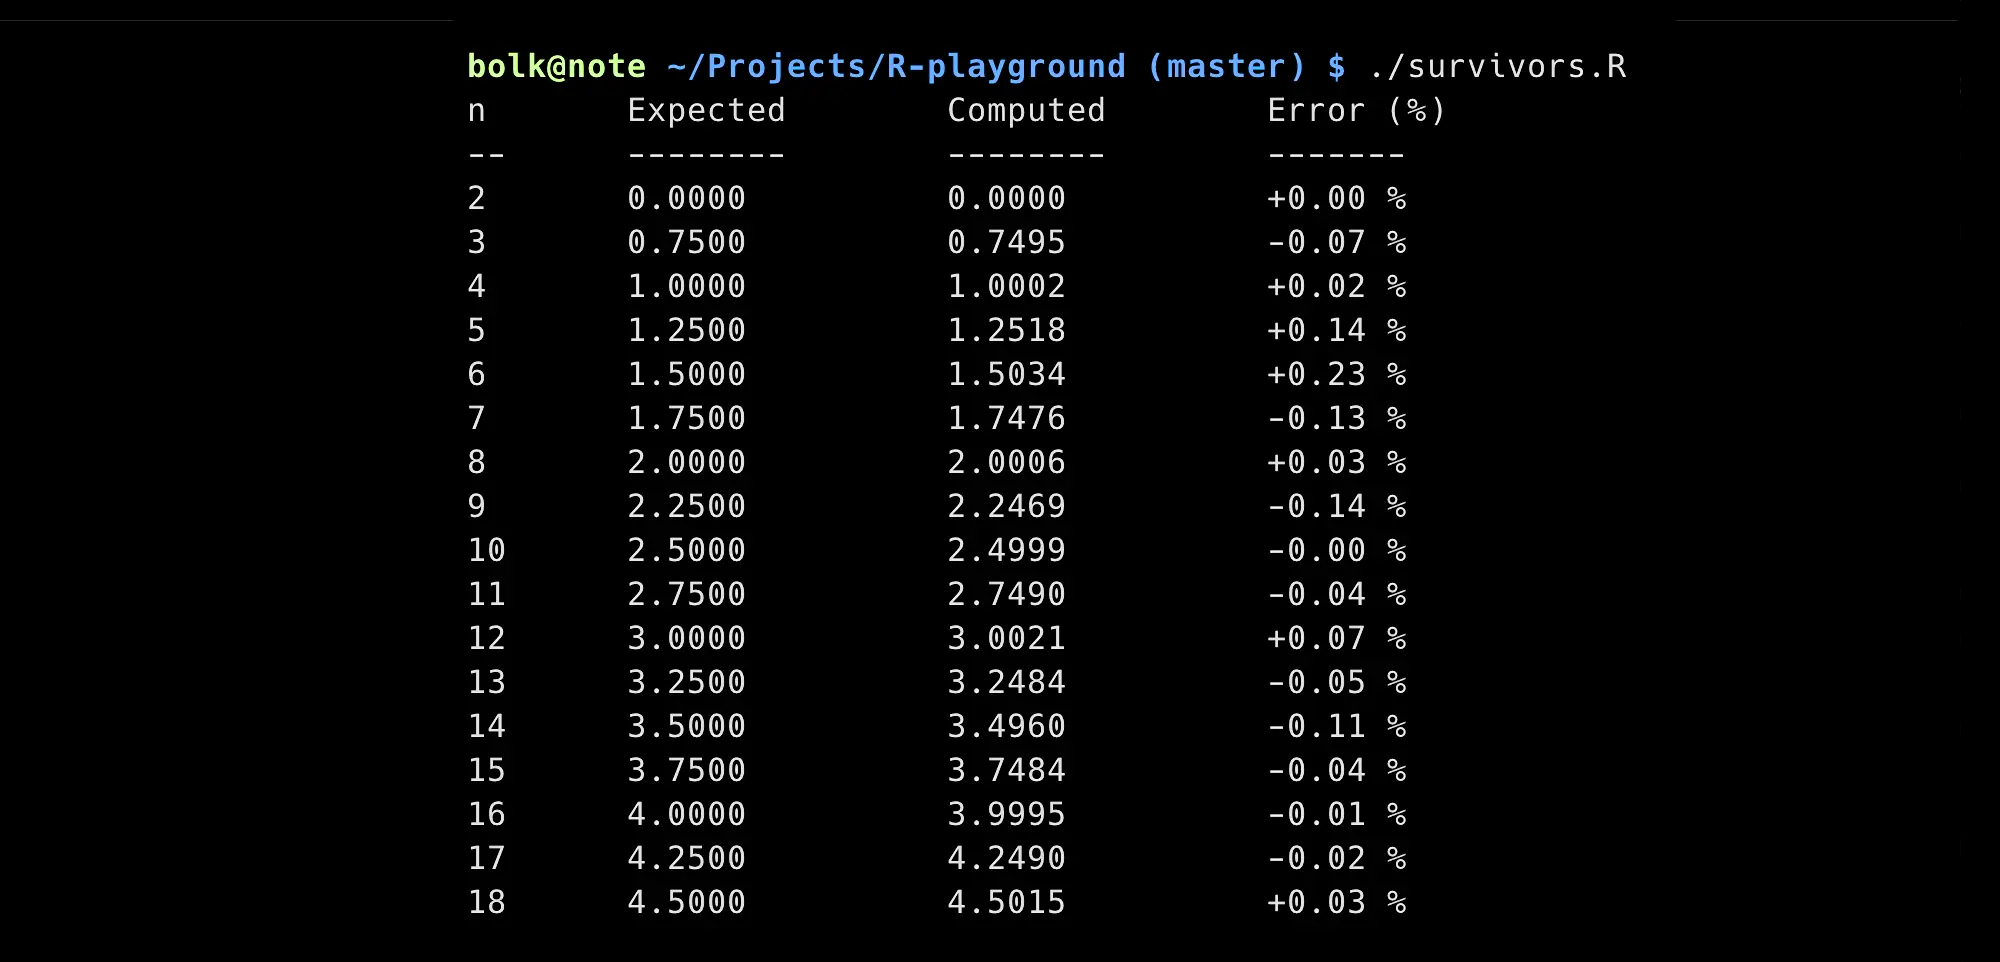Click the Computed column header
Screen dimensions: 2000x962
[1026, 110]
